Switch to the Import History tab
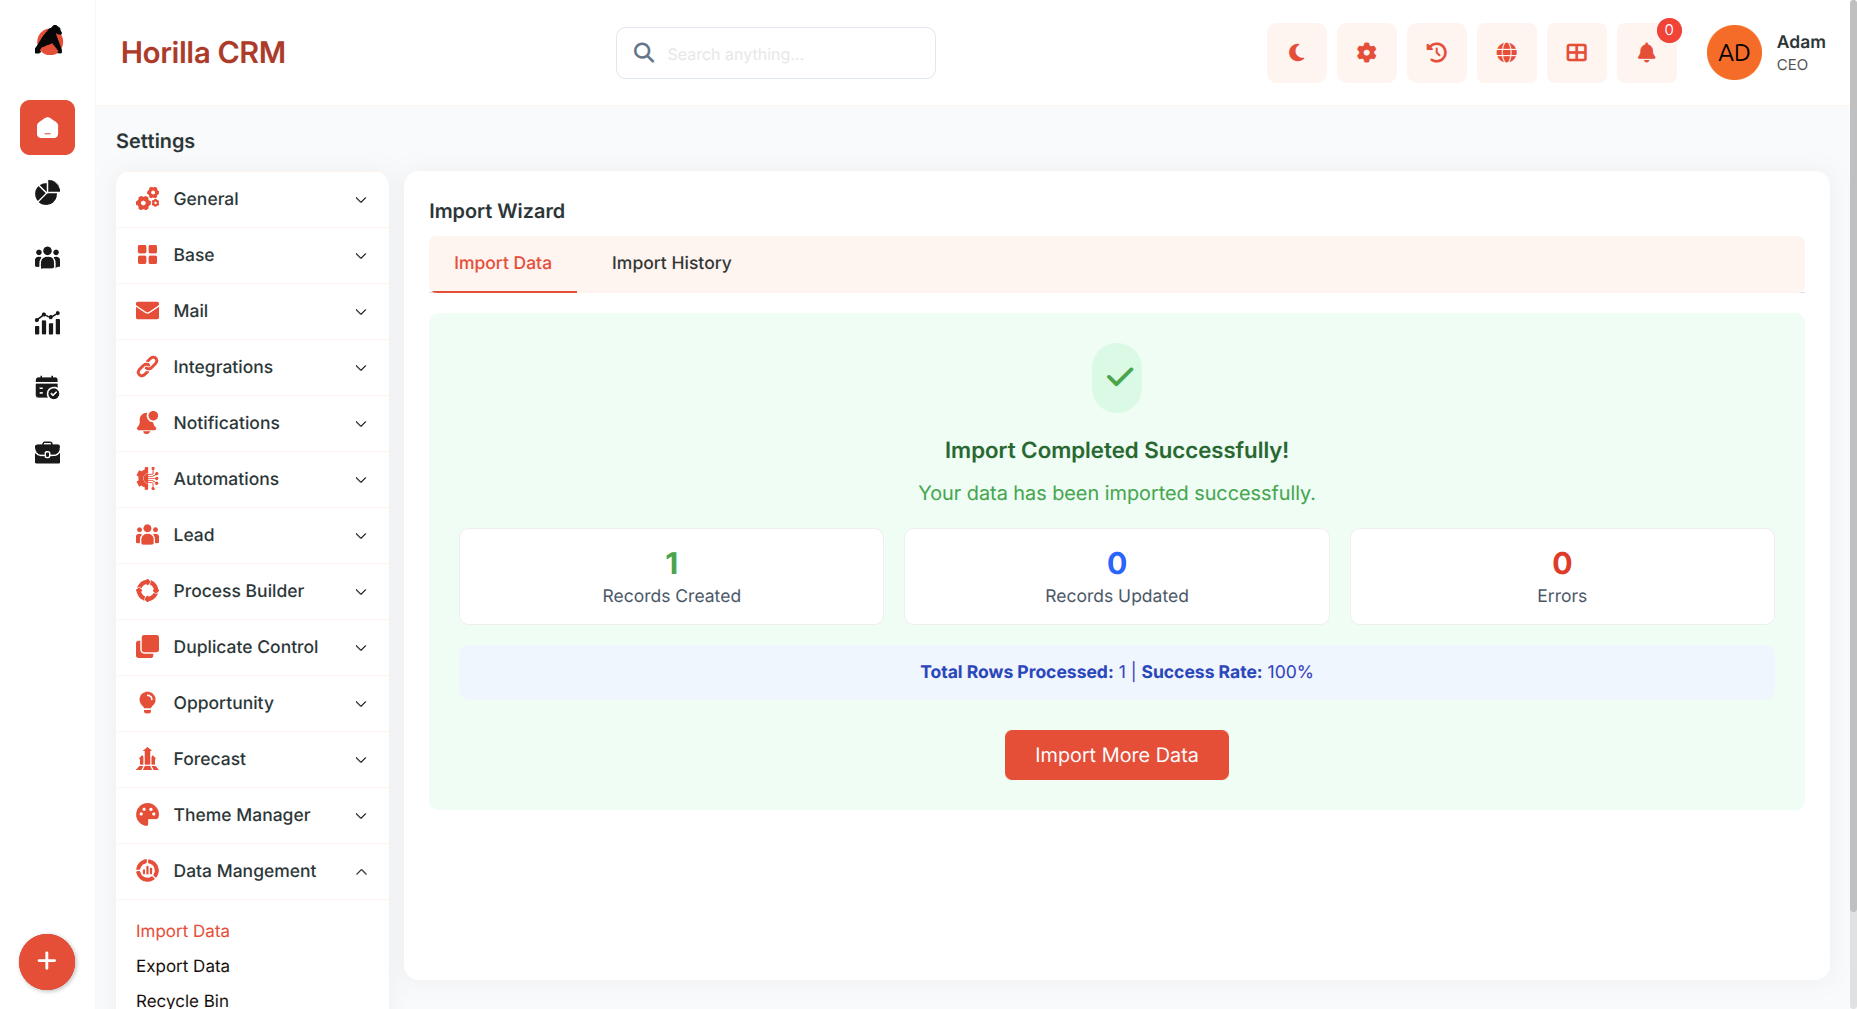The width and height of the screenshot is (1857, 1009). (x=672, y=264)
